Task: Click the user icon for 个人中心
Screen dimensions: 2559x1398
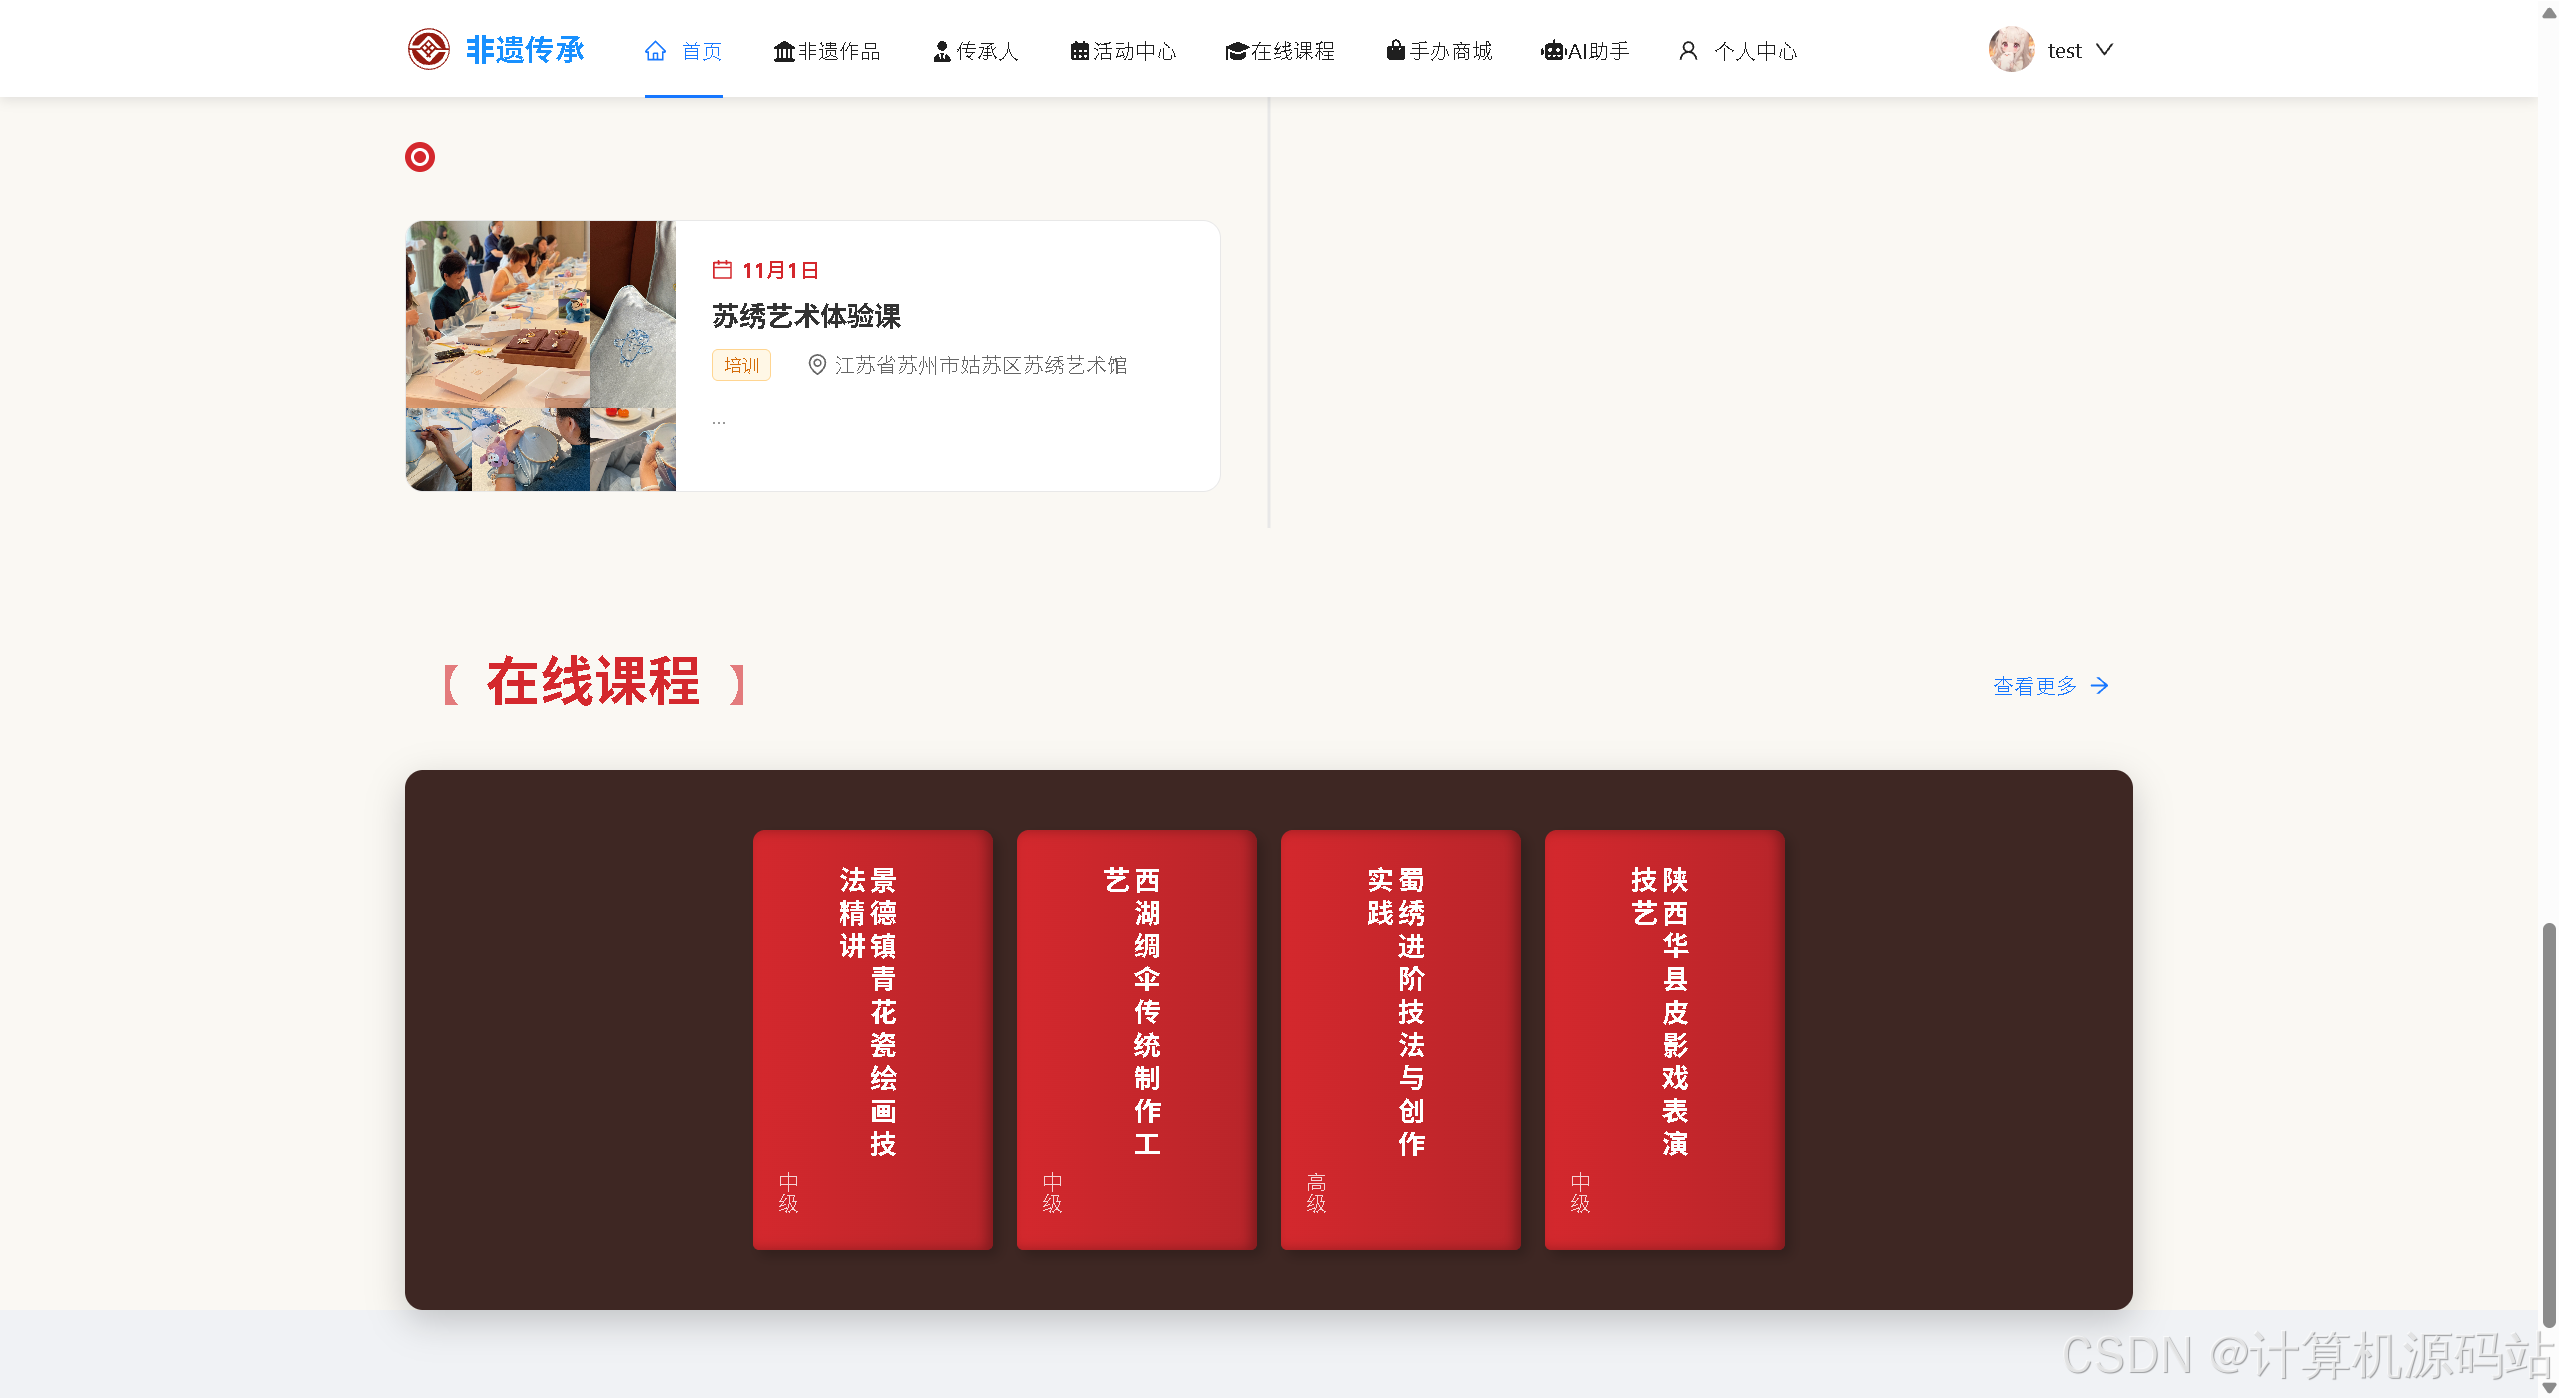Action: pos(1688,51)
